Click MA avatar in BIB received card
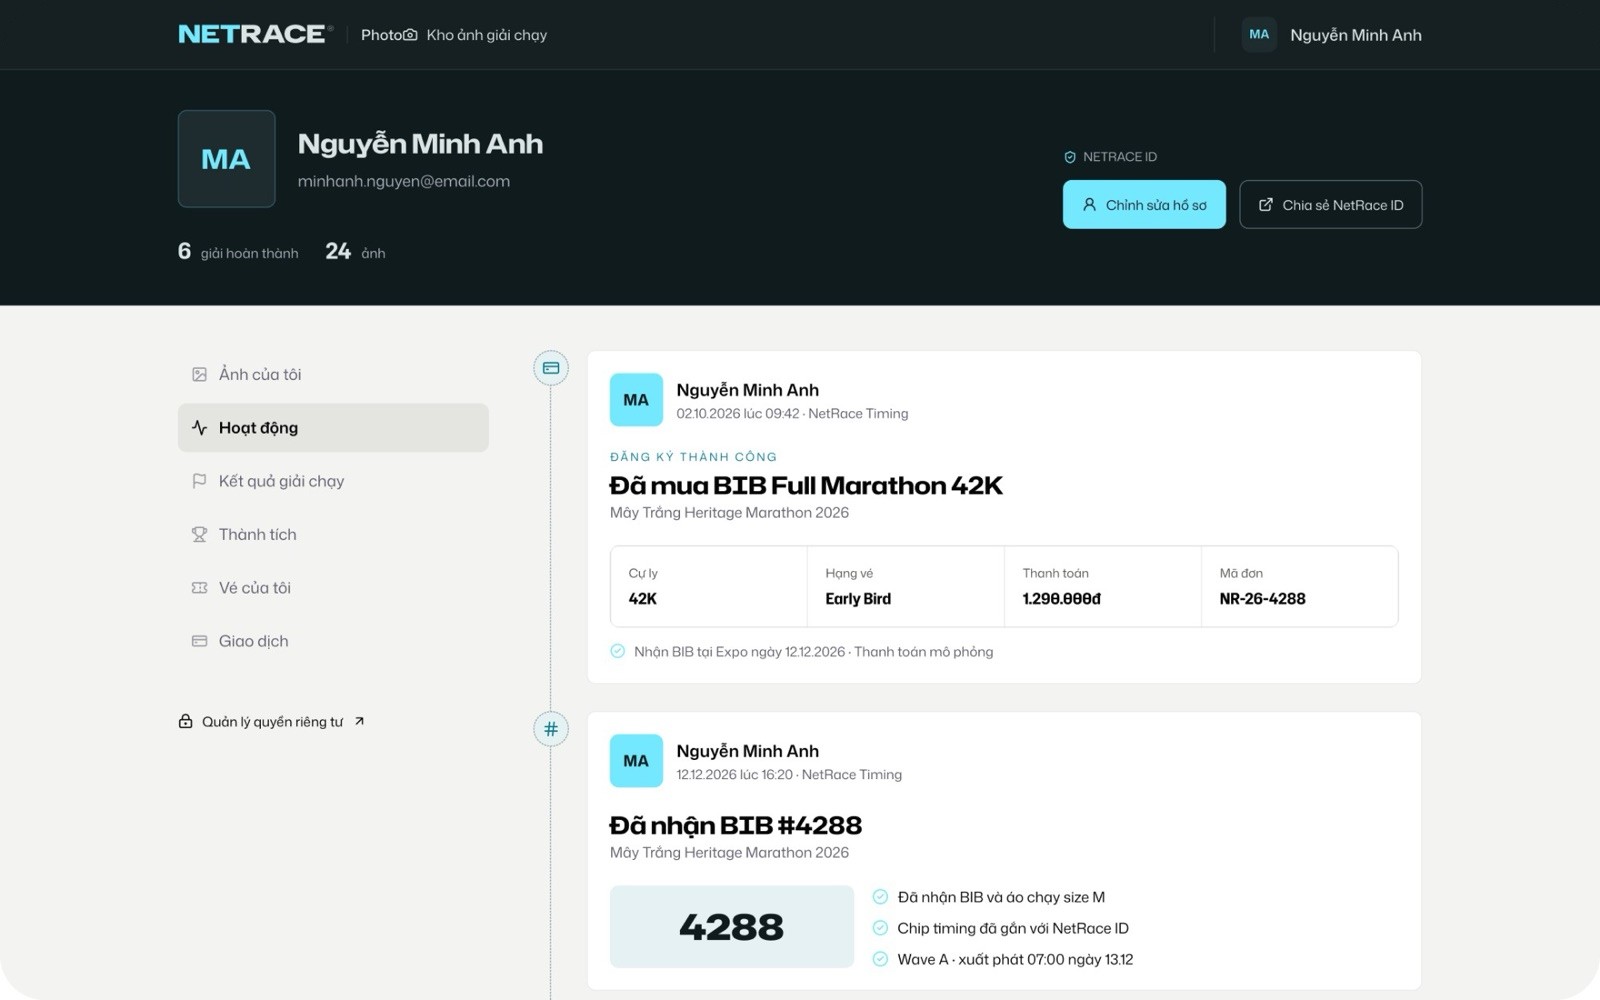Image resolution: width=1600 pixels, height=1000 pixels. coord(636,761)
